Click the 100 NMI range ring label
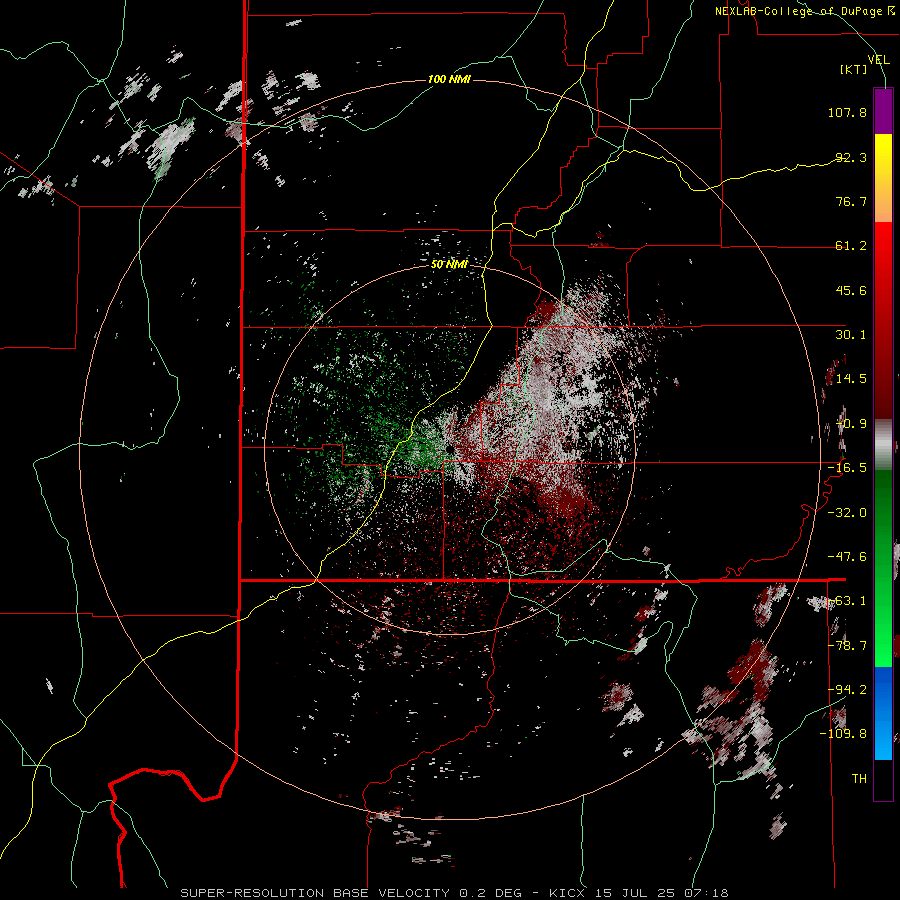Viewport: 900px width, 900px height. 449,79
